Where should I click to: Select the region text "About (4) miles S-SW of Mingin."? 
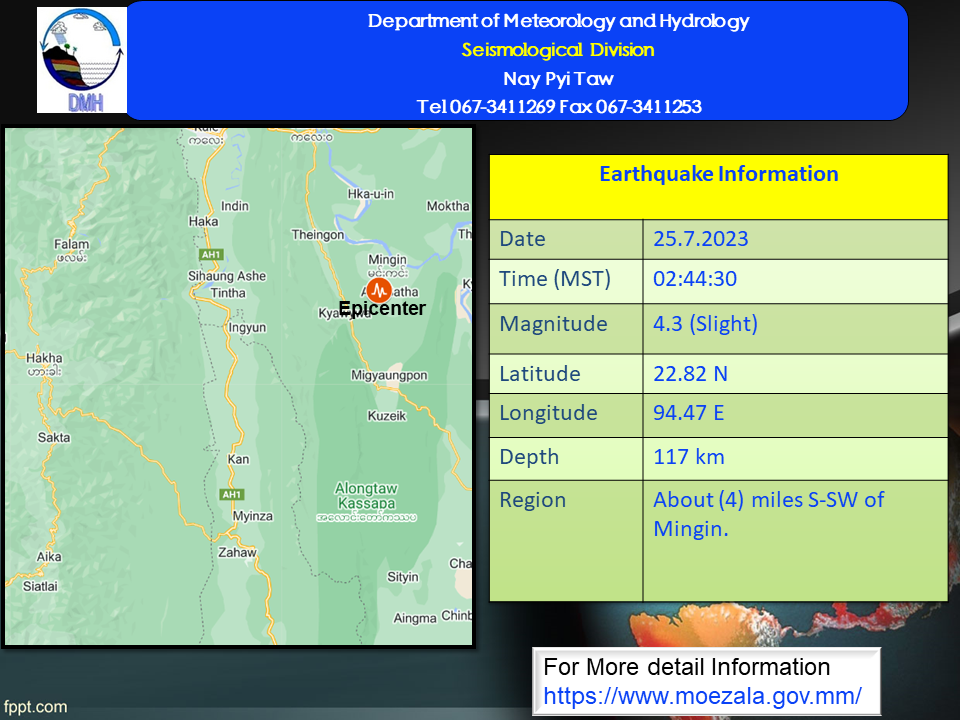point(768,514)
